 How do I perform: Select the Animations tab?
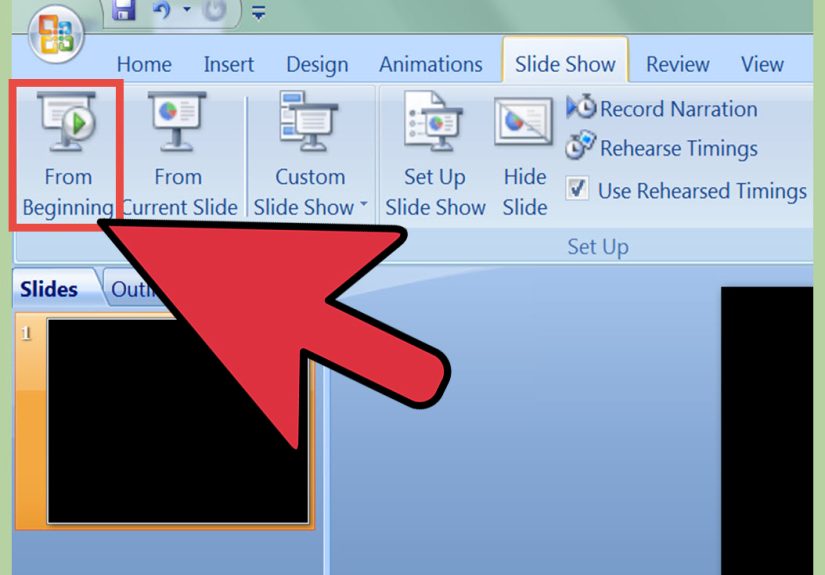pos(431,64)
